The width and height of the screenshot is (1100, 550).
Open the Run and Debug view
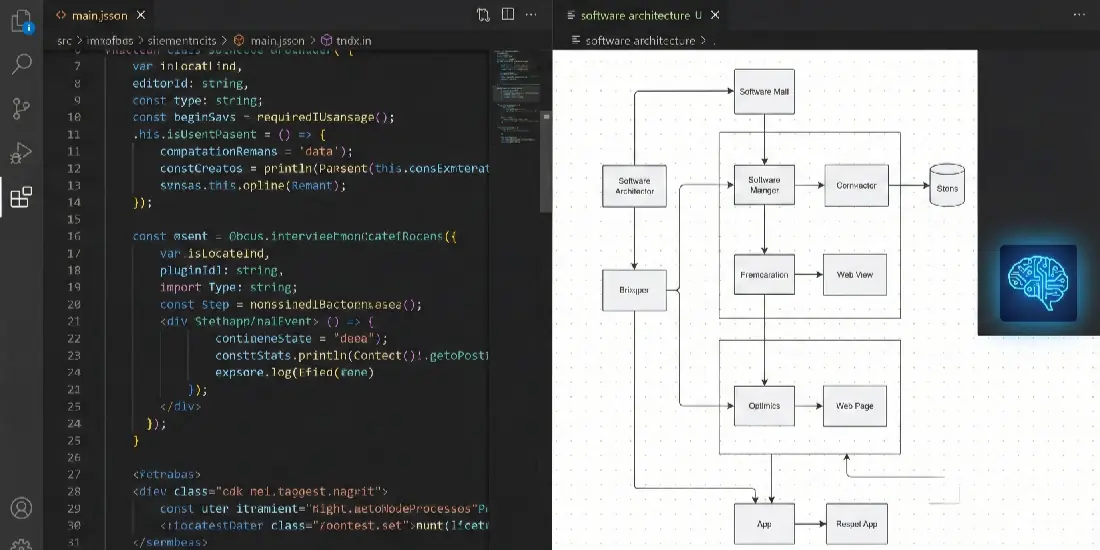point(21,153)
